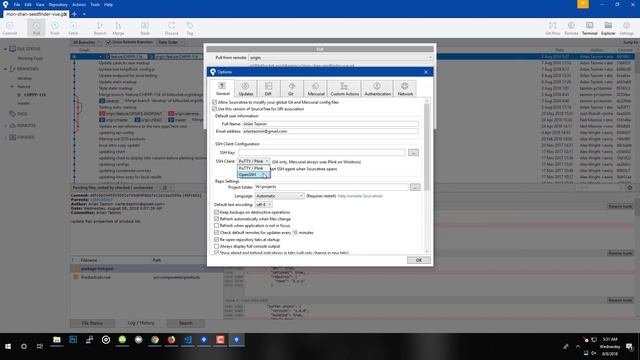Open the Git tab in Options
This screenshot has width=640, height=360.
tap(291, 89)
